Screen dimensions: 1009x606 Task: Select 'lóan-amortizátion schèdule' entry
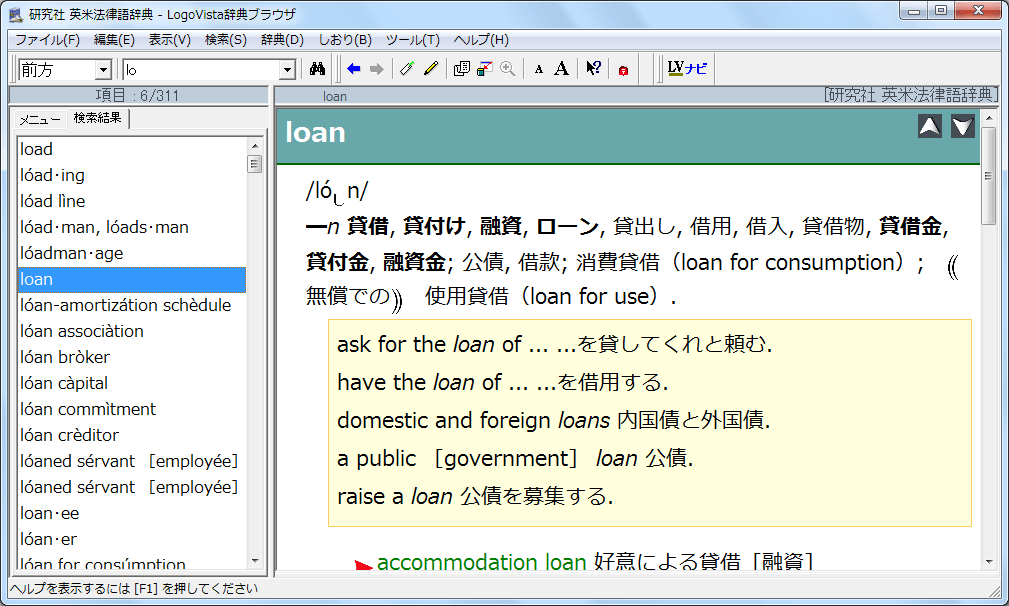click(x=132, y=305)
